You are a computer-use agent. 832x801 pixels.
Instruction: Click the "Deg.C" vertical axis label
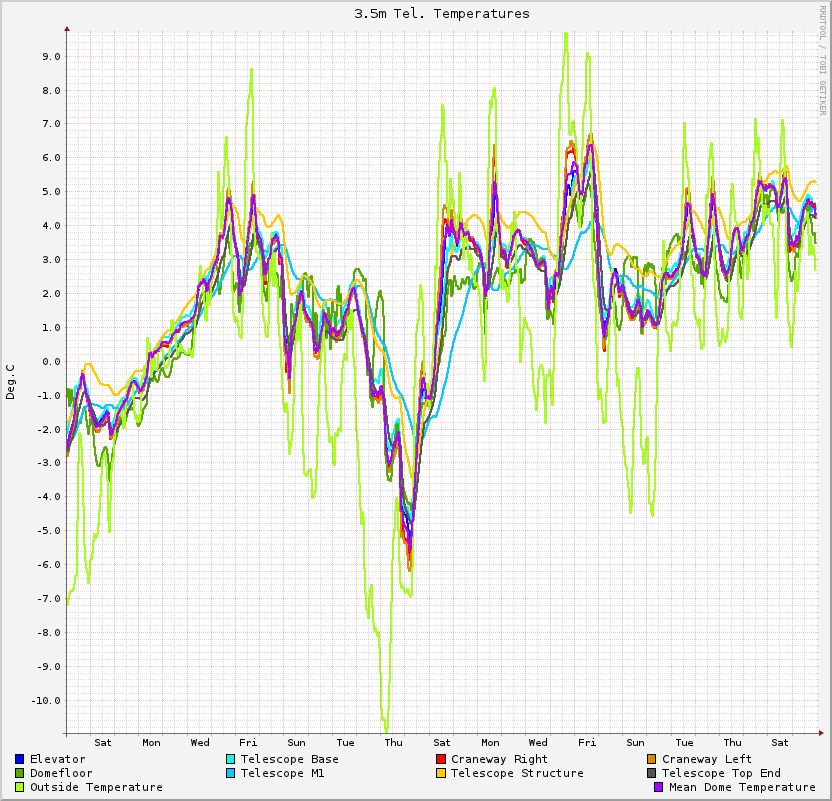pos(11,381)
